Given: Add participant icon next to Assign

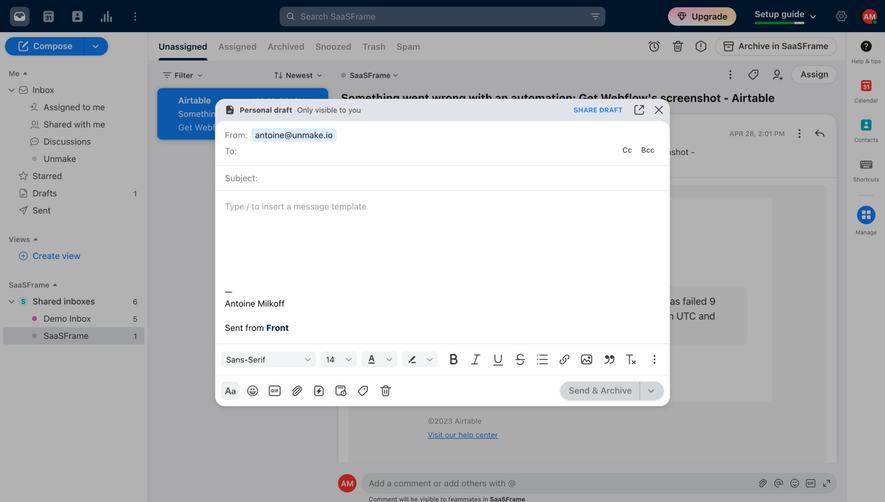Looking at the screenshot, I should pyautogui.click(x=777, y=75).
